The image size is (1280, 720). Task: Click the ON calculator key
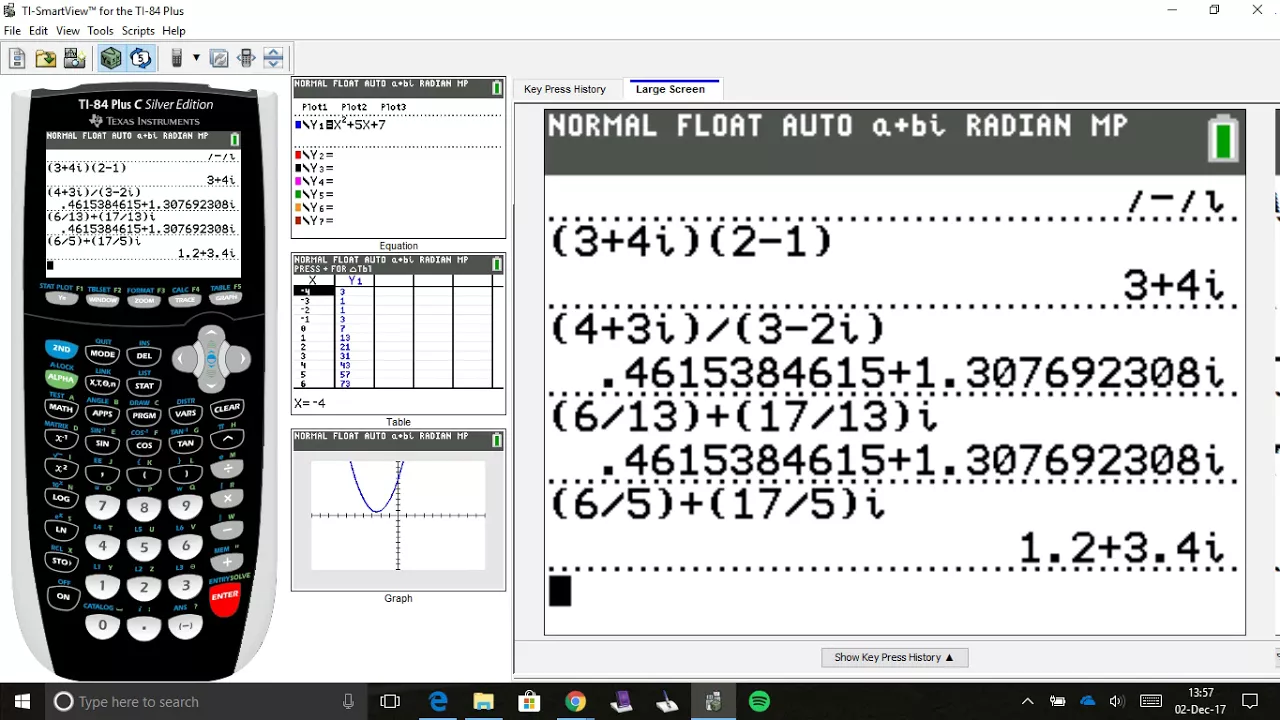(63, 596)
